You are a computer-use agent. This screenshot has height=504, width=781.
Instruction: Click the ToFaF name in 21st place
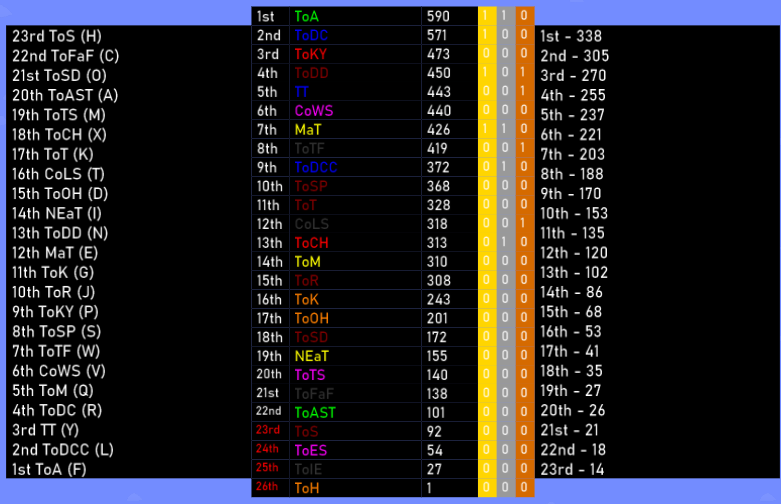(314, 394)
